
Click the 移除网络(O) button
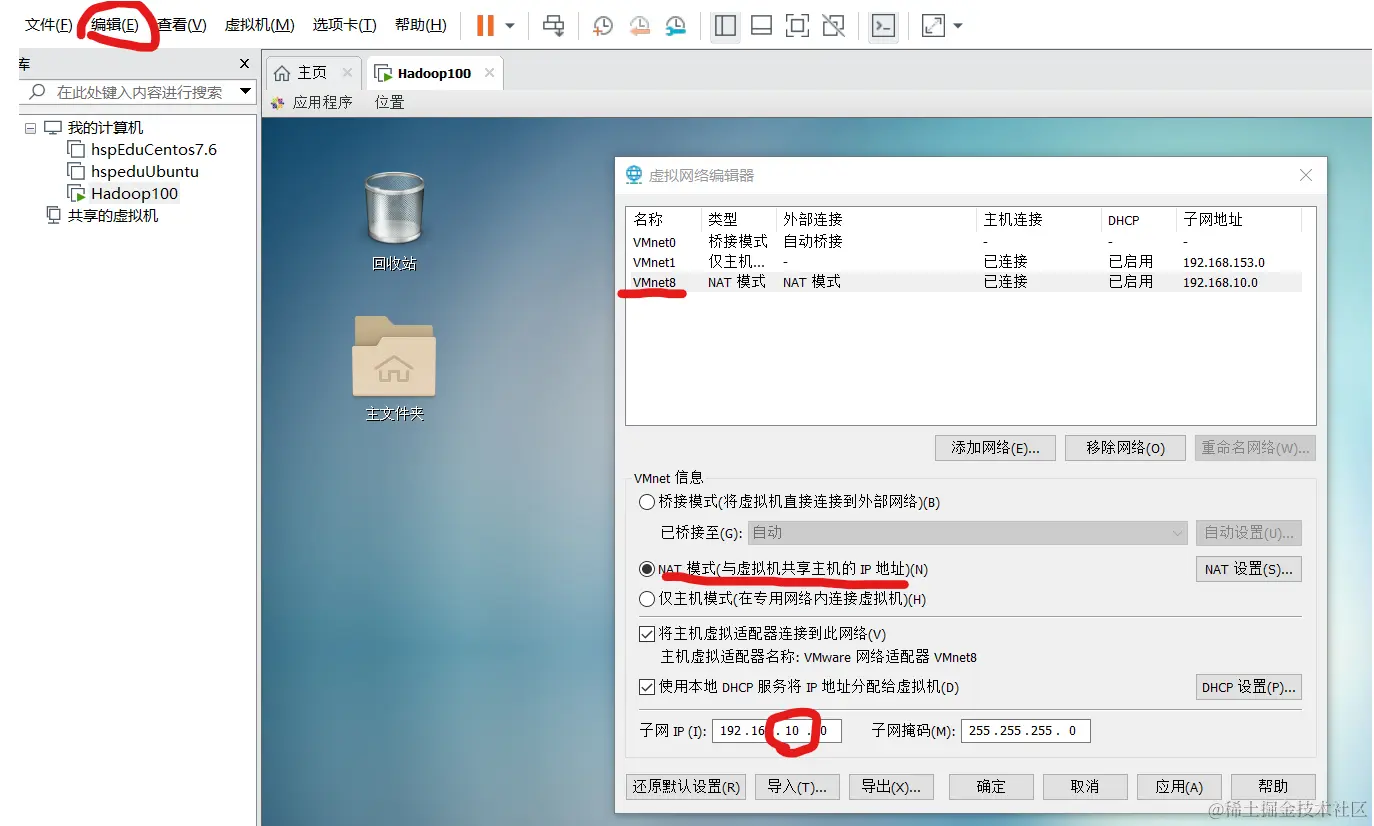[1125, 448]
